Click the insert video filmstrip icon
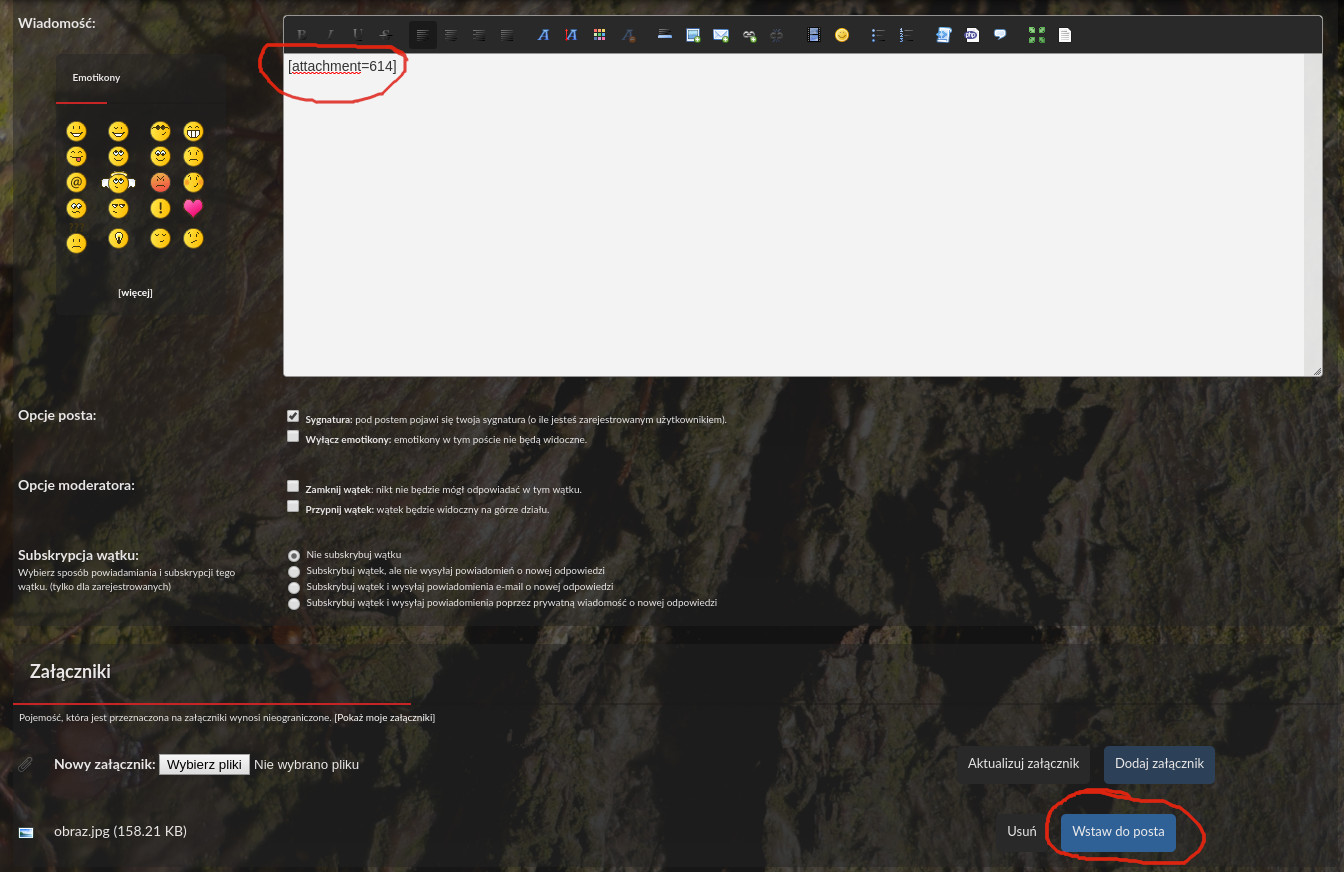 click(814, 35)
